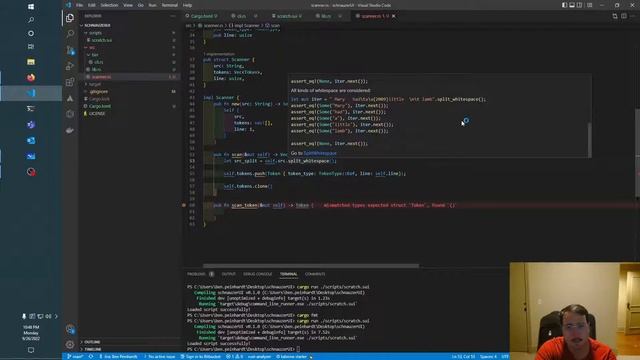Open Explorer panel ellipsis menu

tap(173, 16)
